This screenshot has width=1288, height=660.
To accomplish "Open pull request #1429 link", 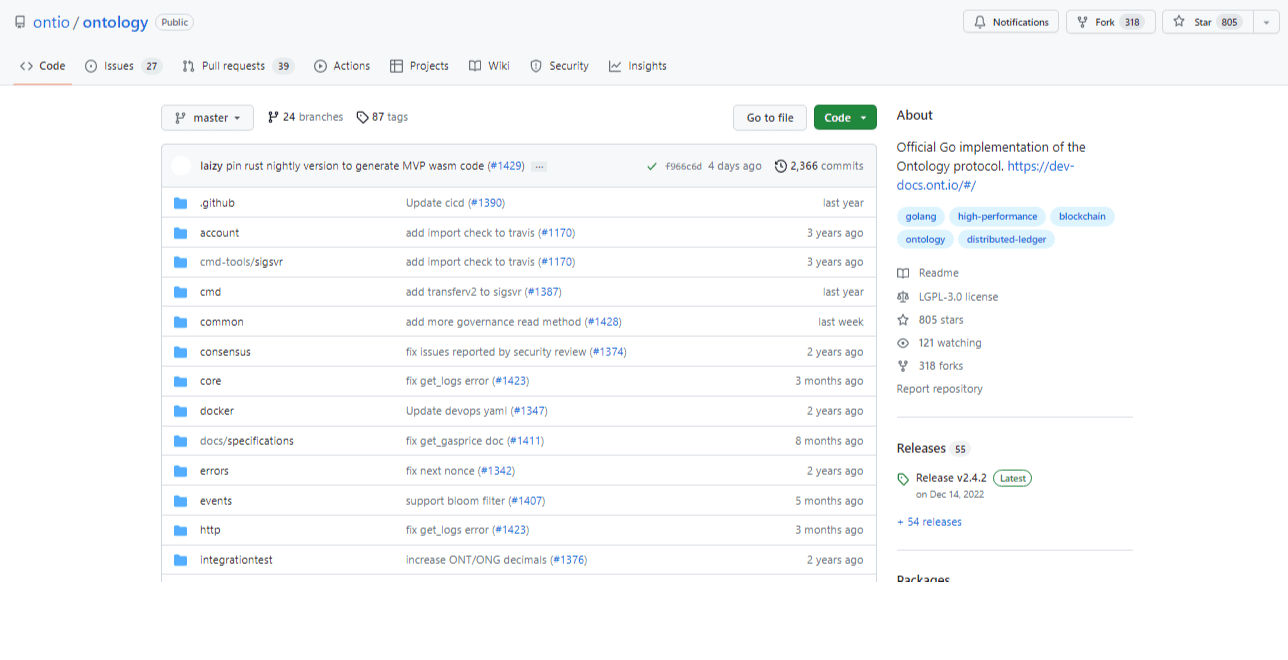I will (x=506, y=166).
